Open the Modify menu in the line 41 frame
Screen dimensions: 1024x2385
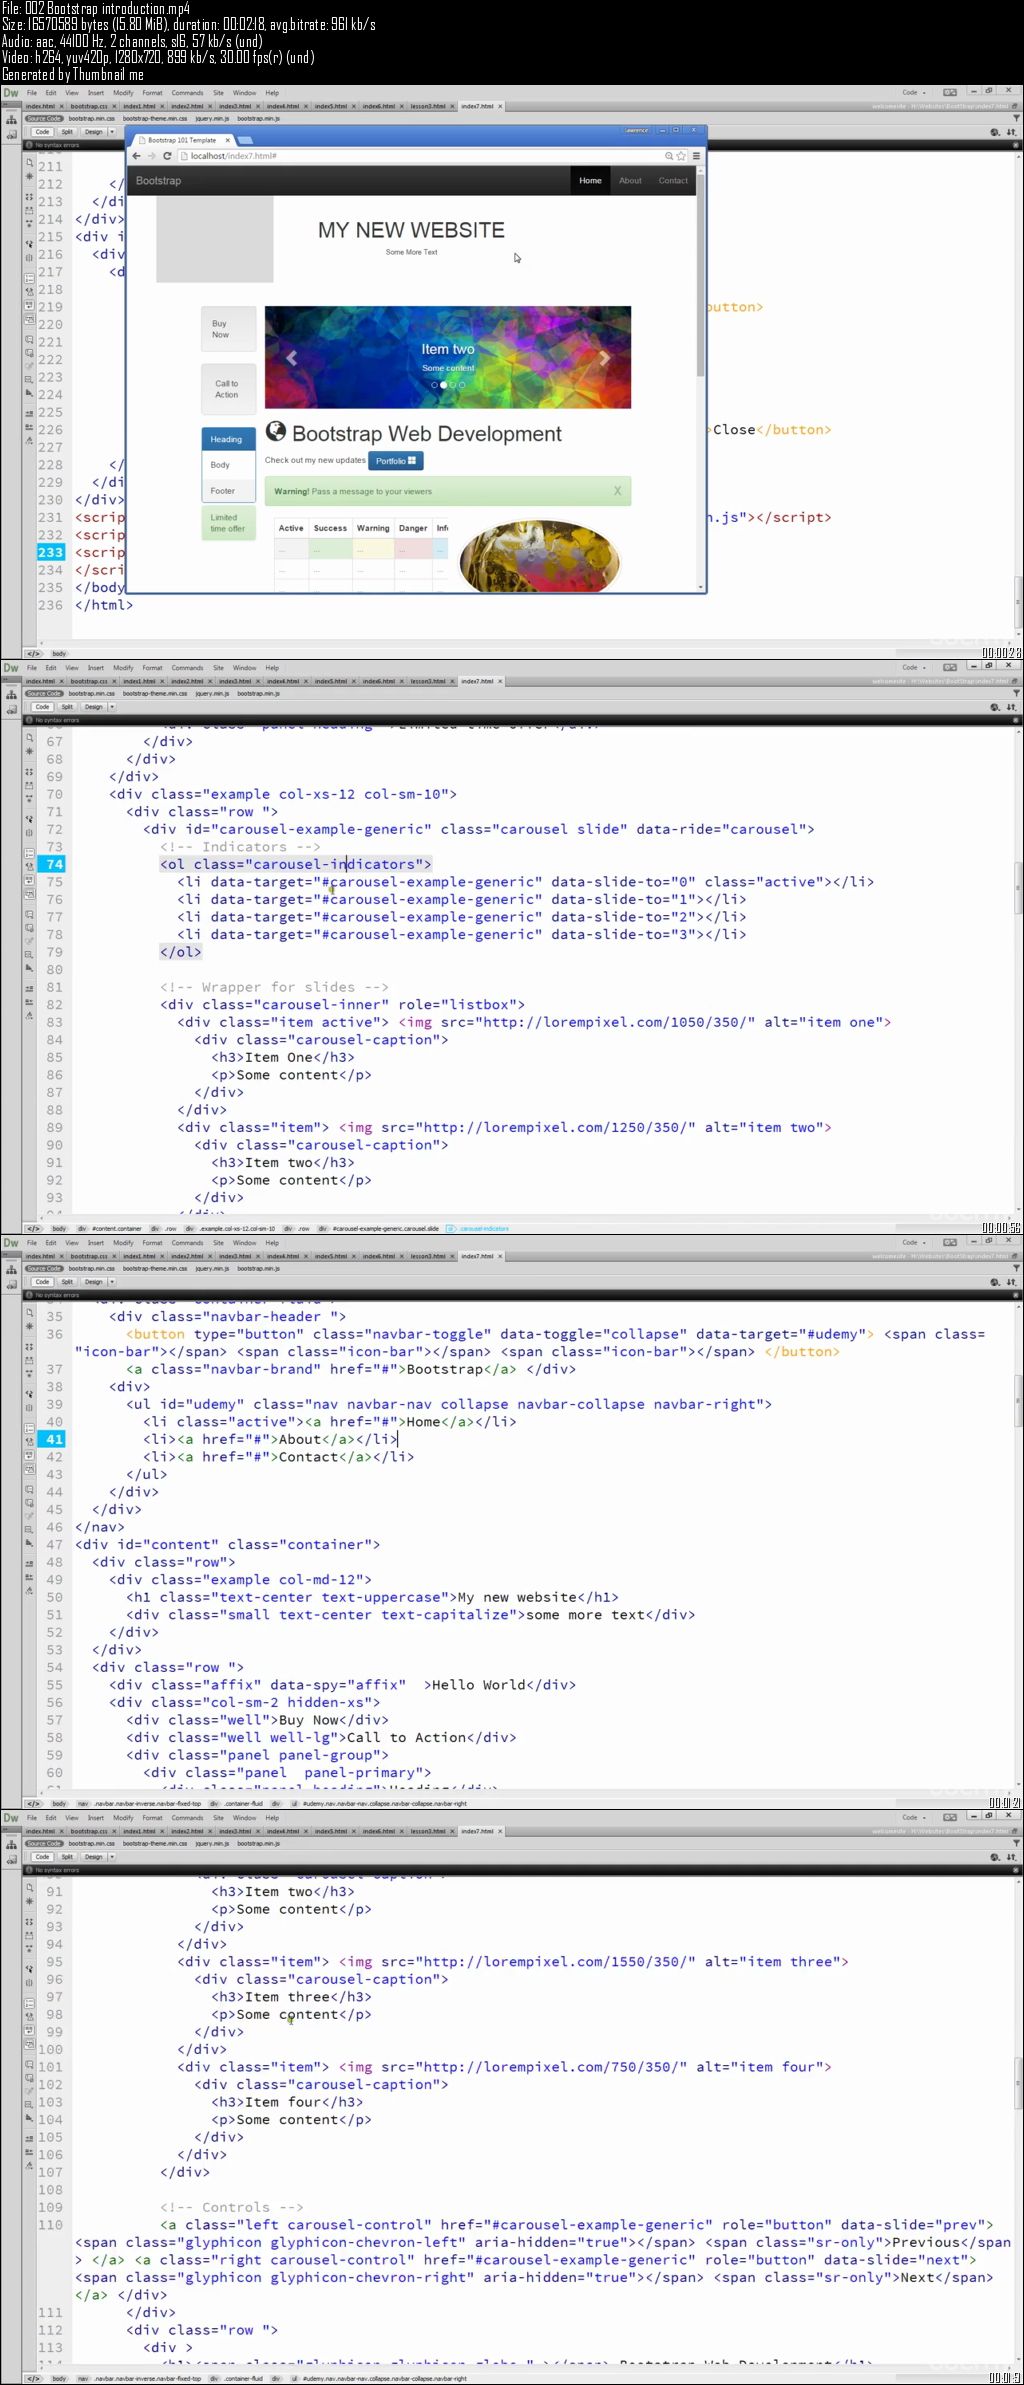point(123,1243)
